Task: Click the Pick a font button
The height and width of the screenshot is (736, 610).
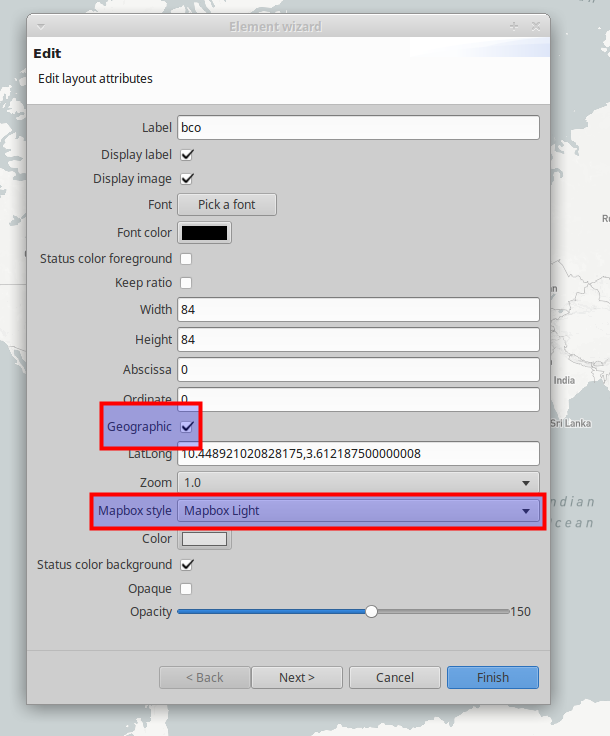Action: [227, 205]
